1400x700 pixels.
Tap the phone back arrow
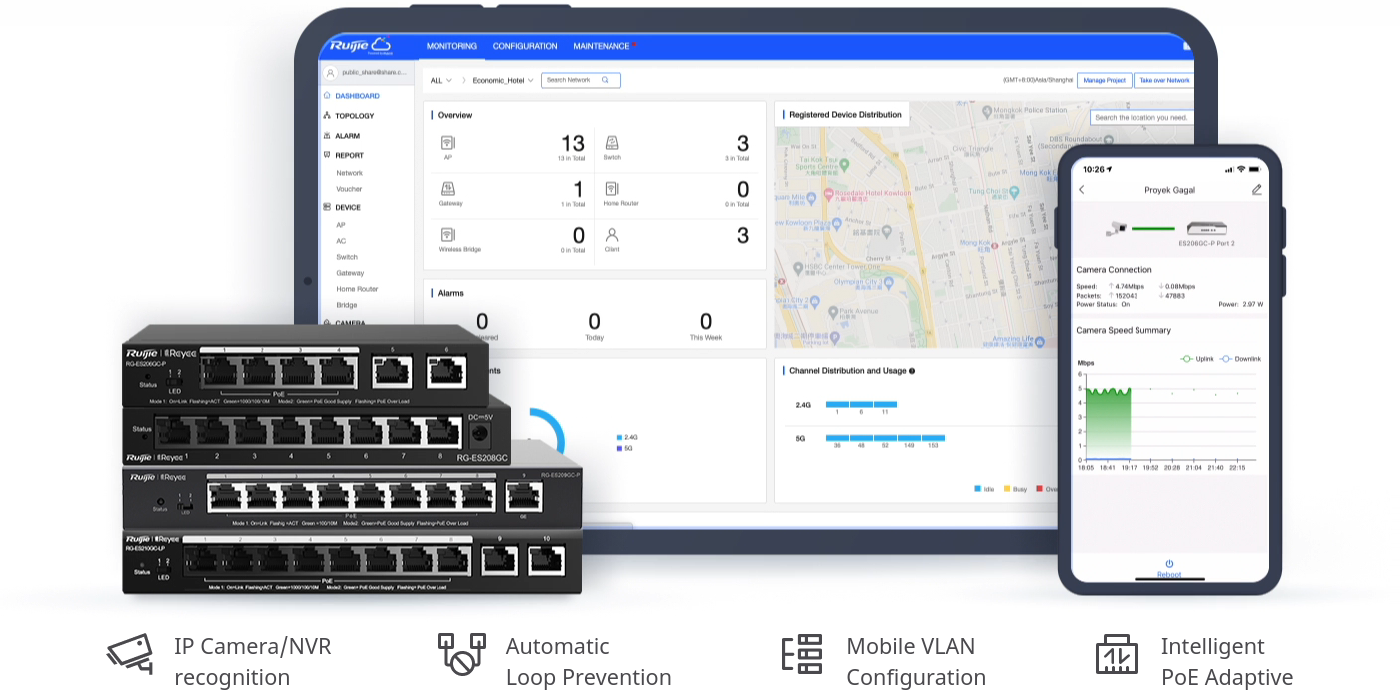[x=1082, y=190]
